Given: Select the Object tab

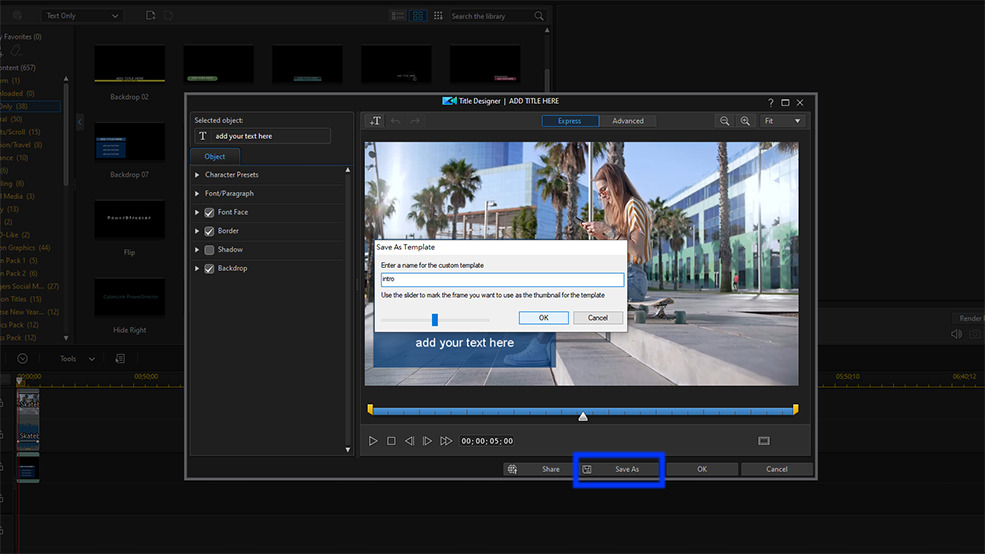Looking at the screenshot, I should click(x=215, y=156).
